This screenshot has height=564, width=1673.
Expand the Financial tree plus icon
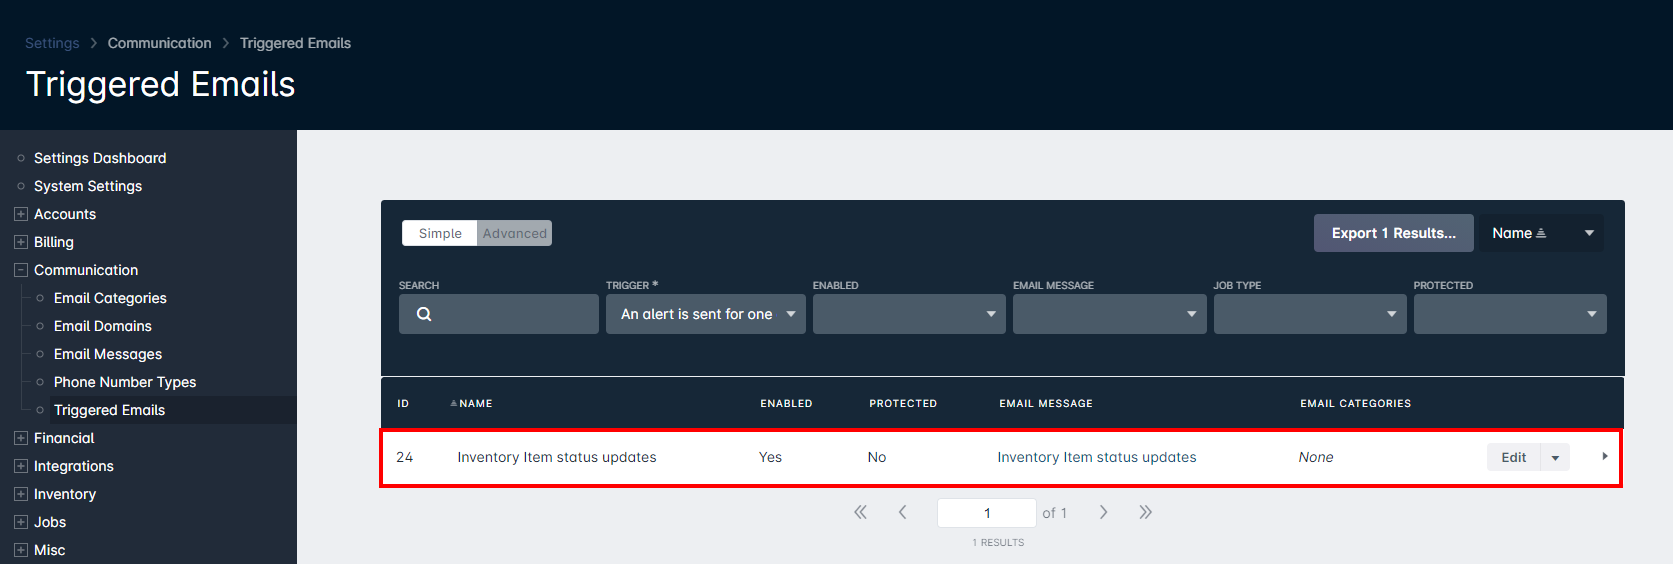pyautogui.click(x=20, y=438)
